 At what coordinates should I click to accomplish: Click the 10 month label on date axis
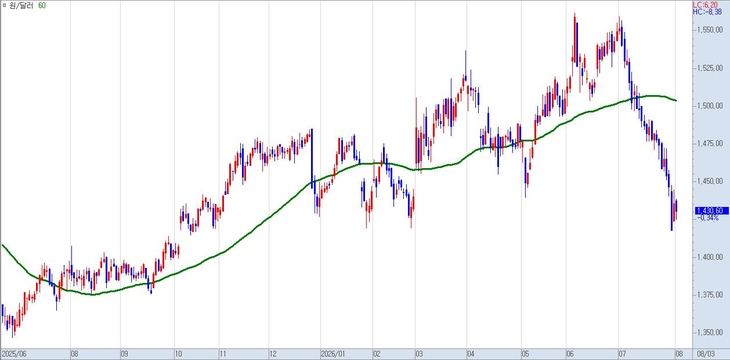[178, 353]
